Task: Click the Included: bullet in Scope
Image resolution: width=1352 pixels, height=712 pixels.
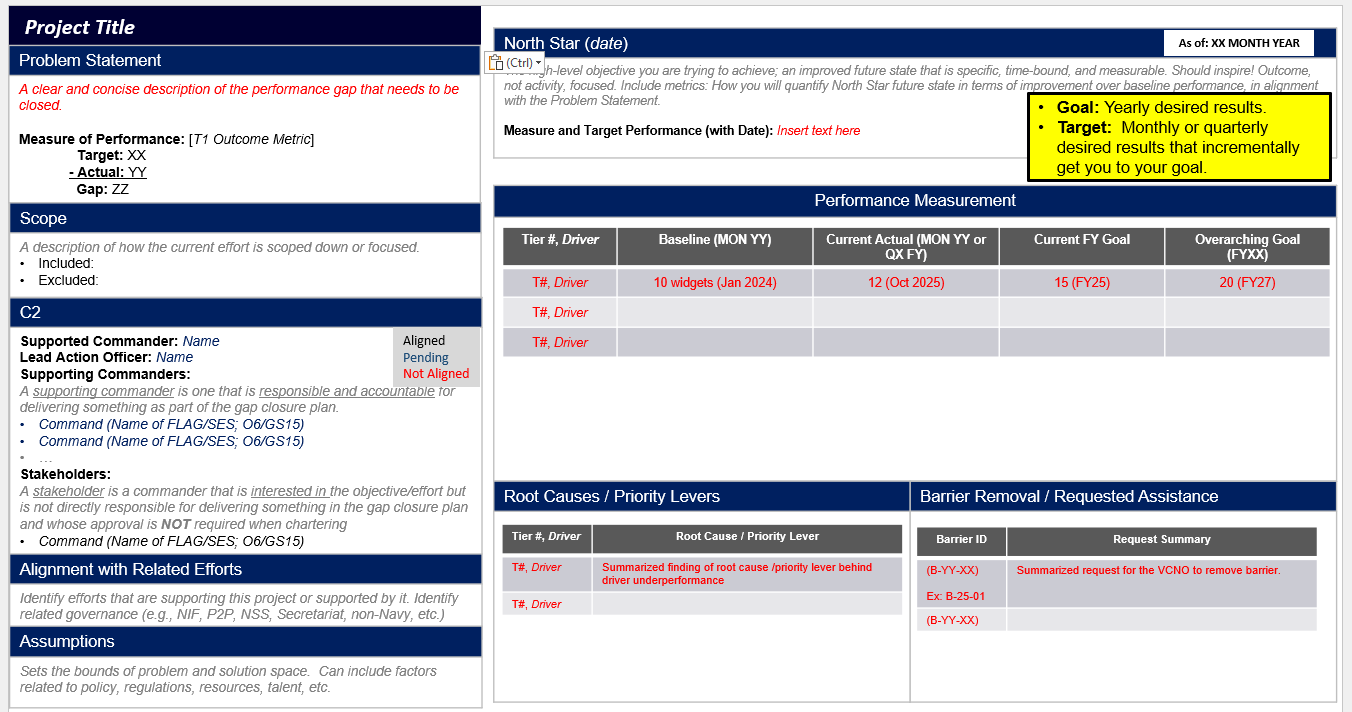Action: 66,263
